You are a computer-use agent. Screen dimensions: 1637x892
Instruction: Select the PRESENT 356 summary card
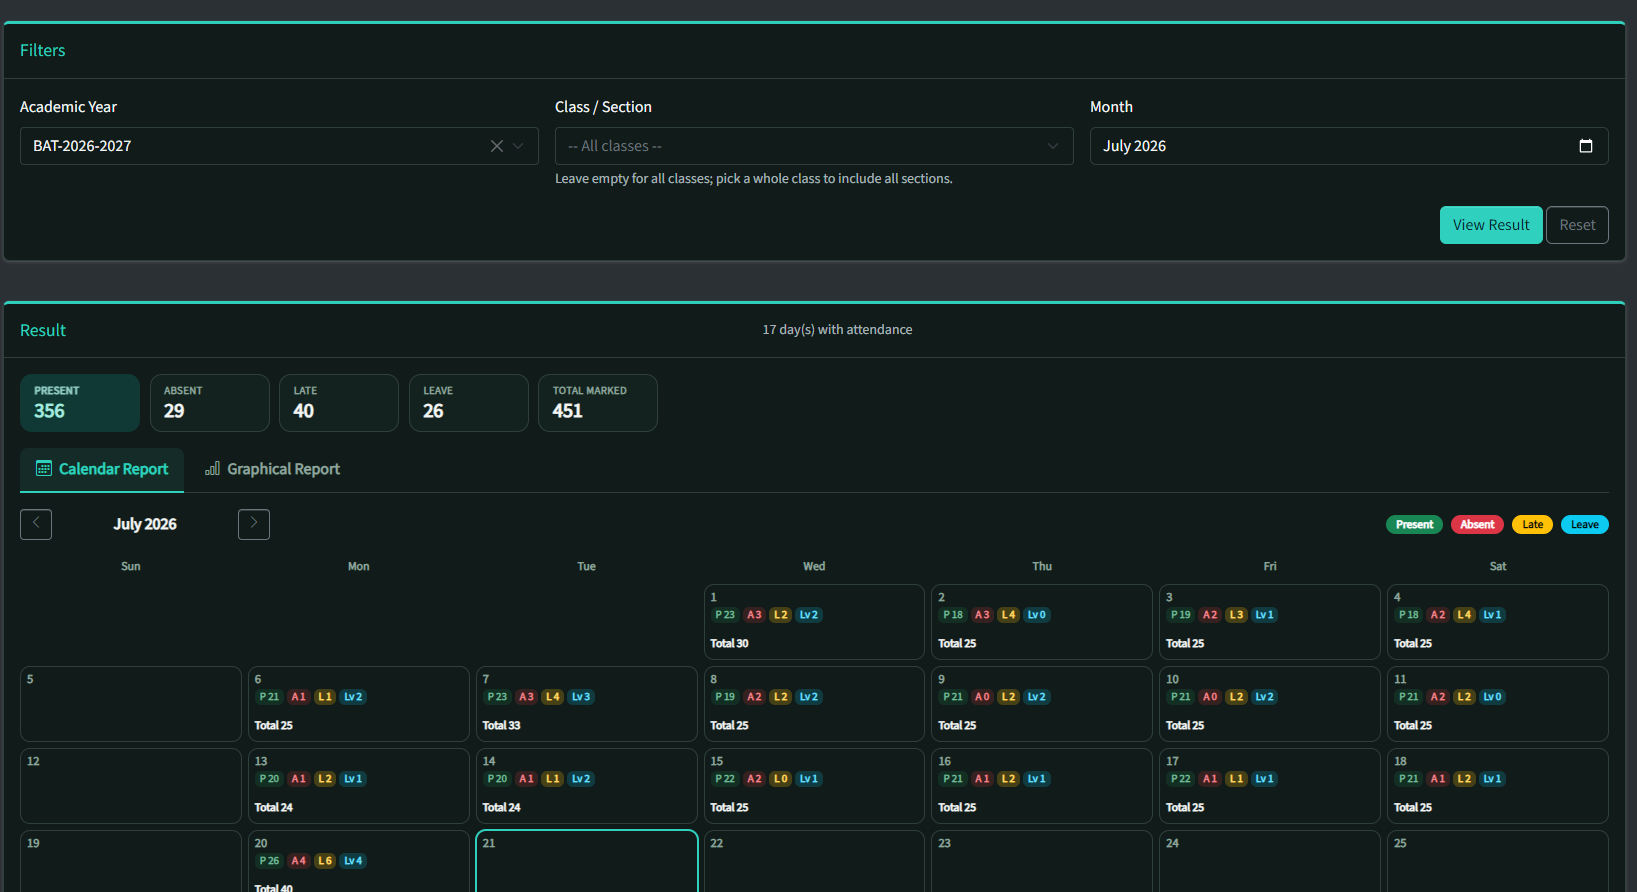[x=80, y=403]
